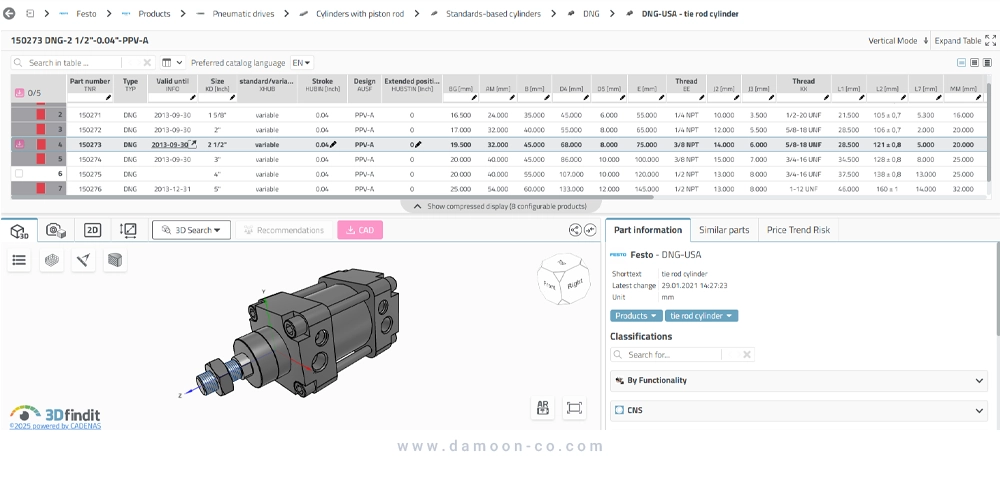
Task: Open the preferred catalog language EN dropdown
Action: pyautogui.click(x=301, y=62)
